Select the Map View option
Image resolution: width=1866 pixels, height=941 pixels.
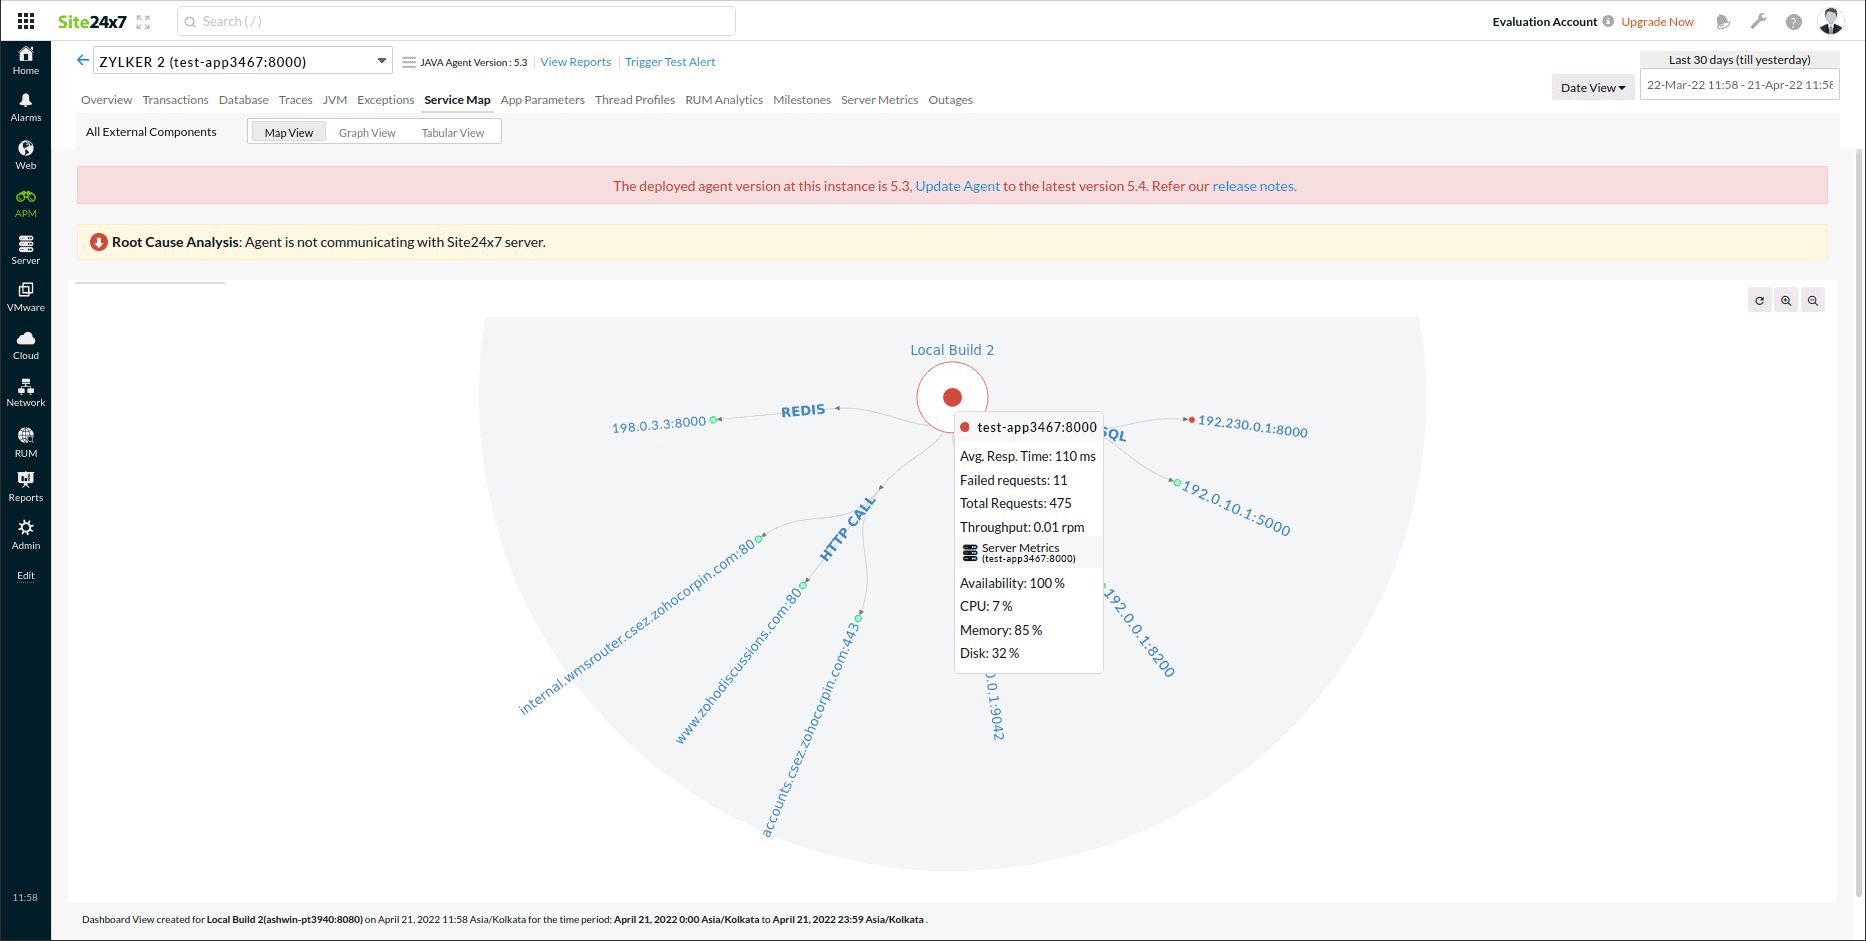pyautogui.click(x=288, y=133)
